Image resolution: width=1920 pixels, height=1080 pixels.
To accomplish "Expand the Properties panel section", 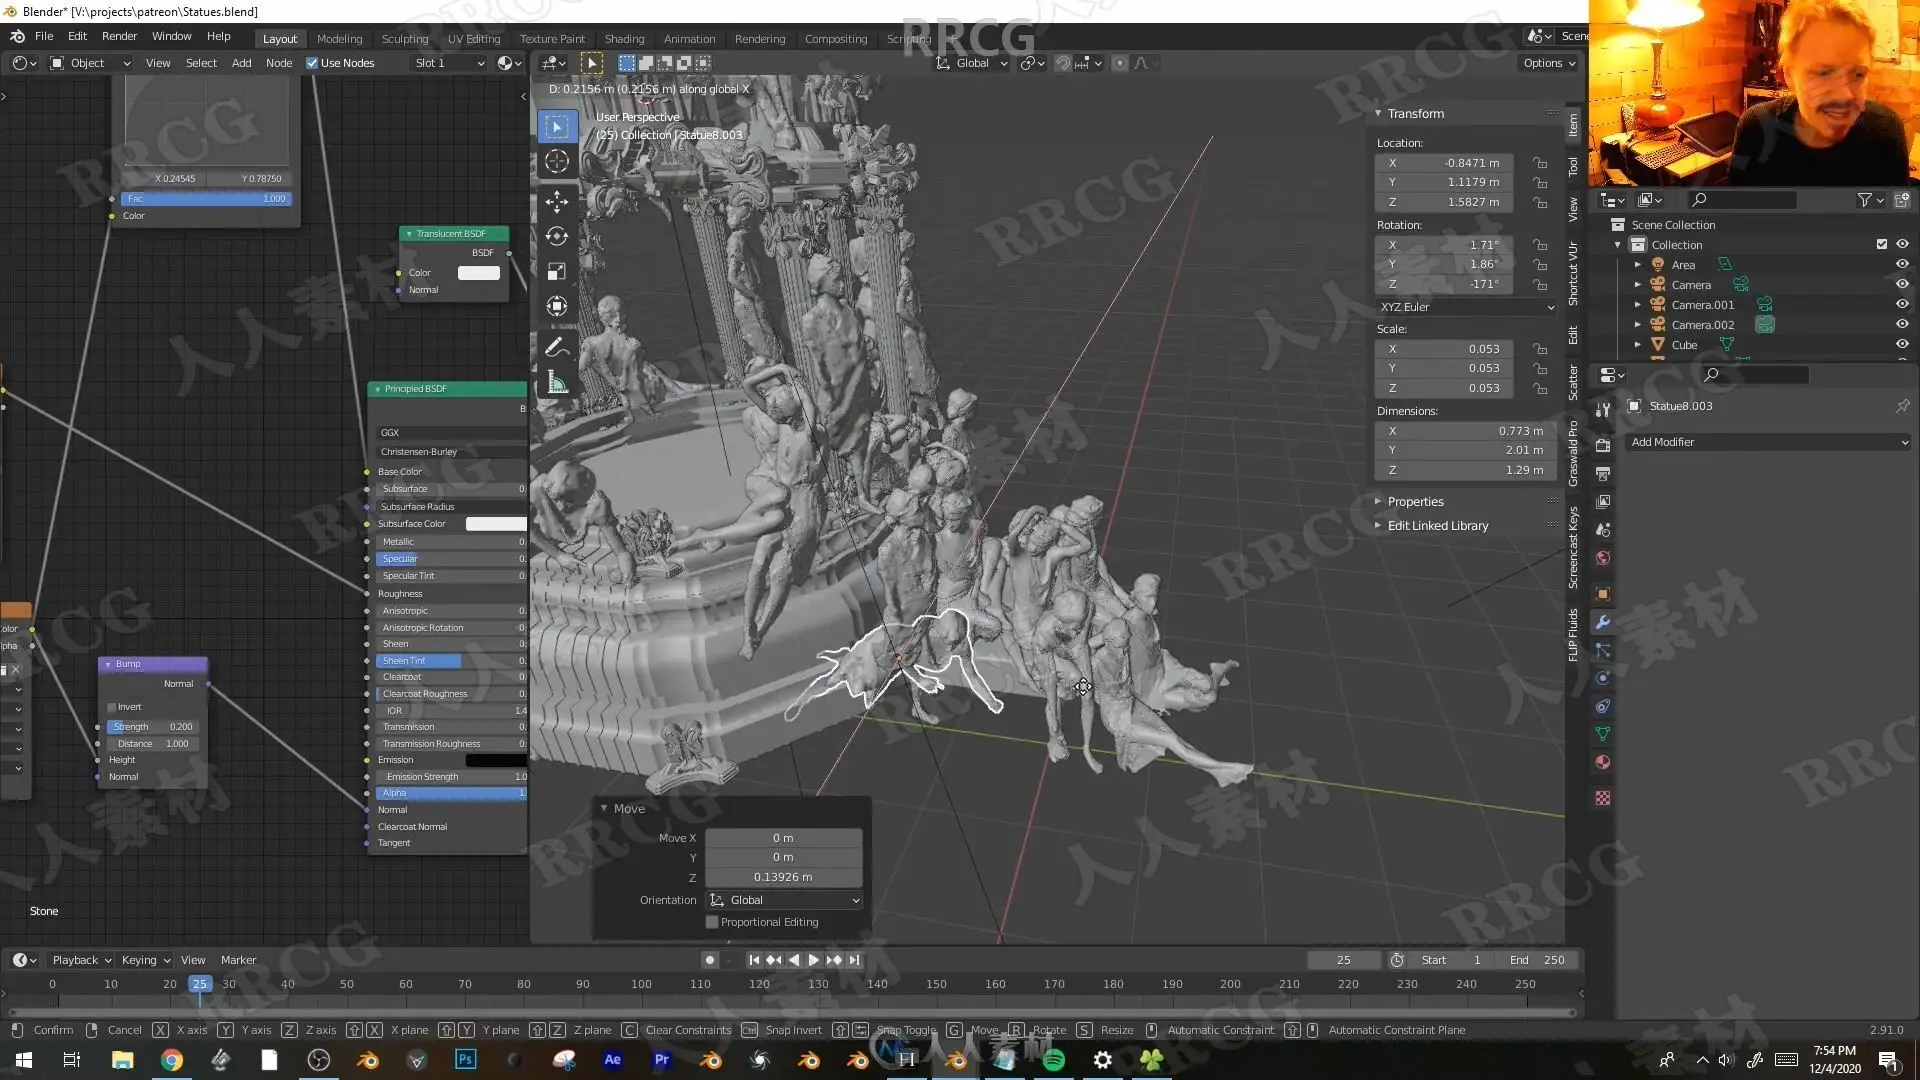I will pyautogui.click(x=1415, y=501).
